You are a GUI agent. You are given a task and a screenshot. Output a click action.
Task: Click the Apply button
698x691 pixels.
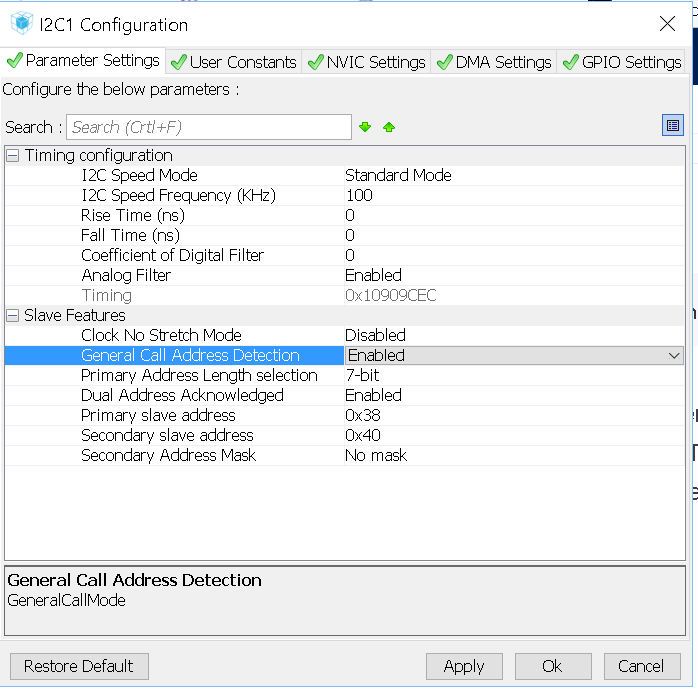(x=464, y=667)
